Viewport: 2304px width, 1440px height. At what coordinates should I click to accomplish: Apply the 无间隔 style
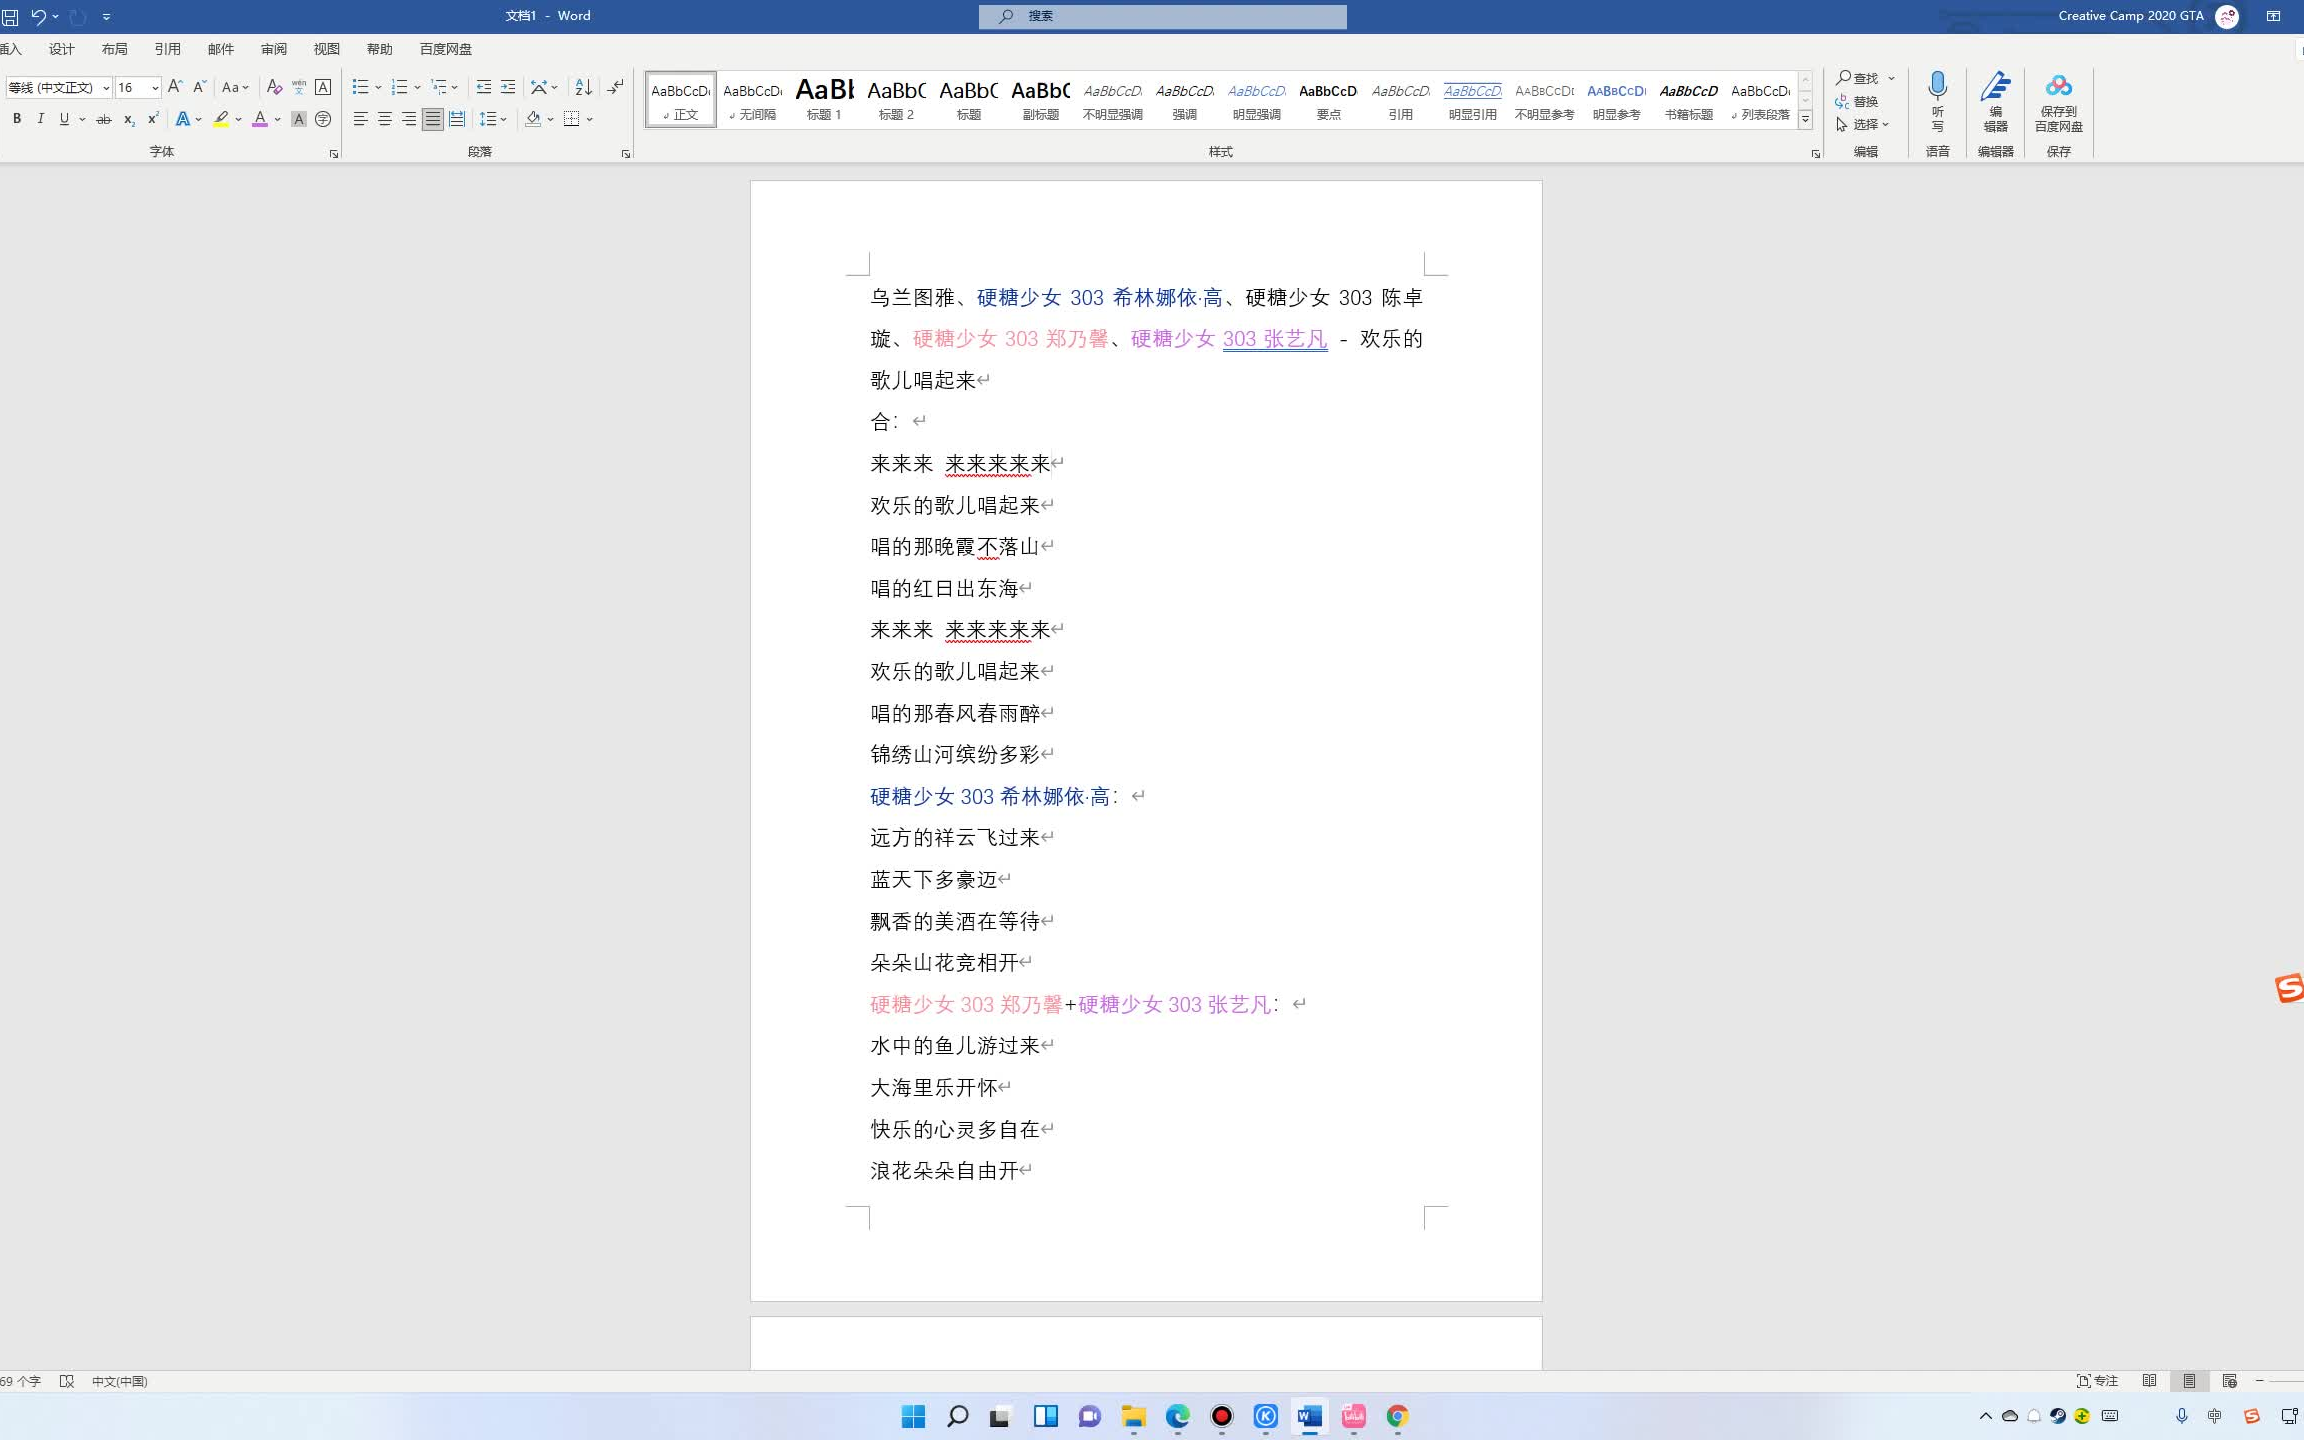point(753,99)
